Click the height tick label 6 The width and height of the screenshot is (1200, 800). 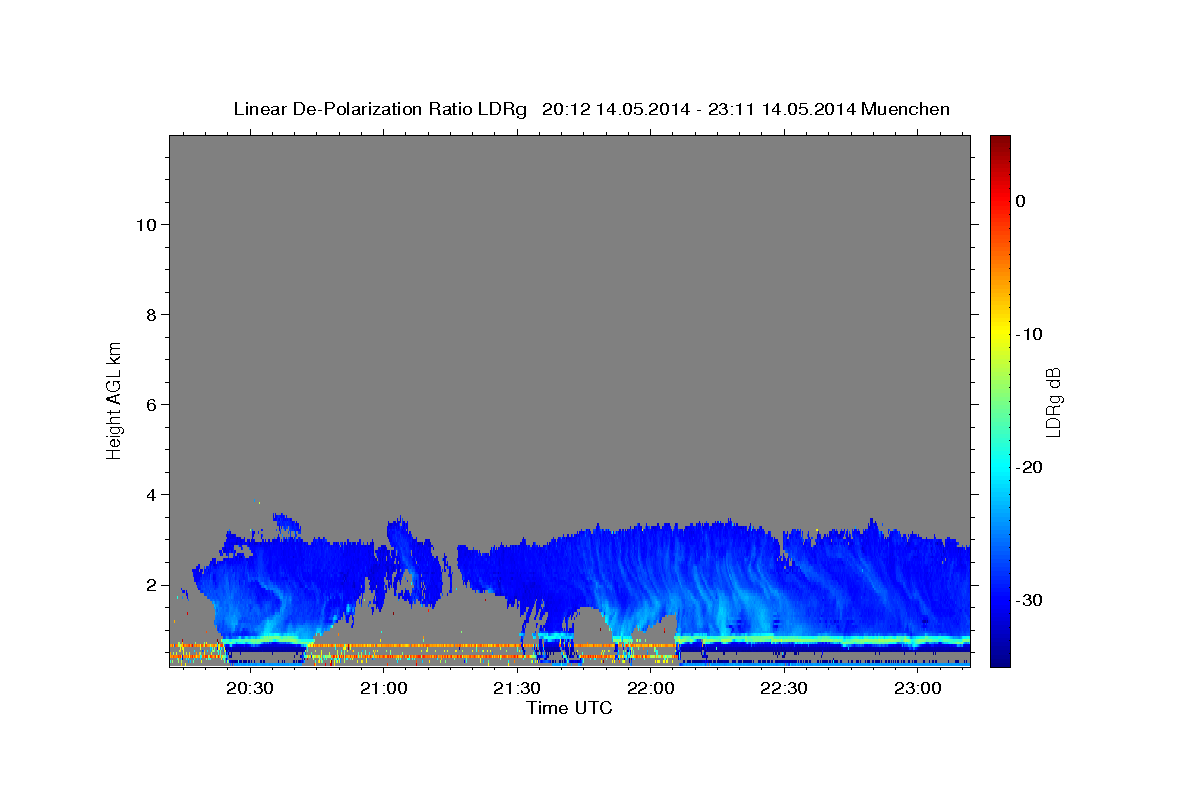151,405
